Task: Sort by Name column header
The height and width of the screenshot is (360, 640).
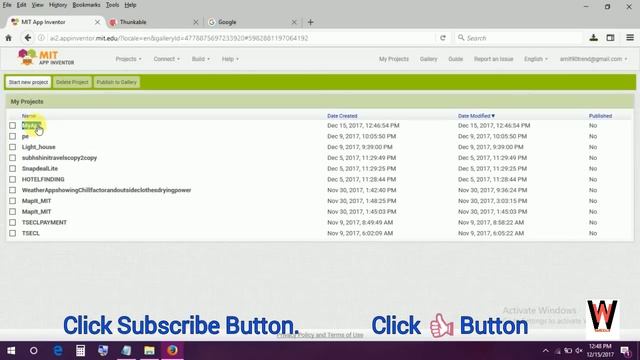Action: point(29,116)
